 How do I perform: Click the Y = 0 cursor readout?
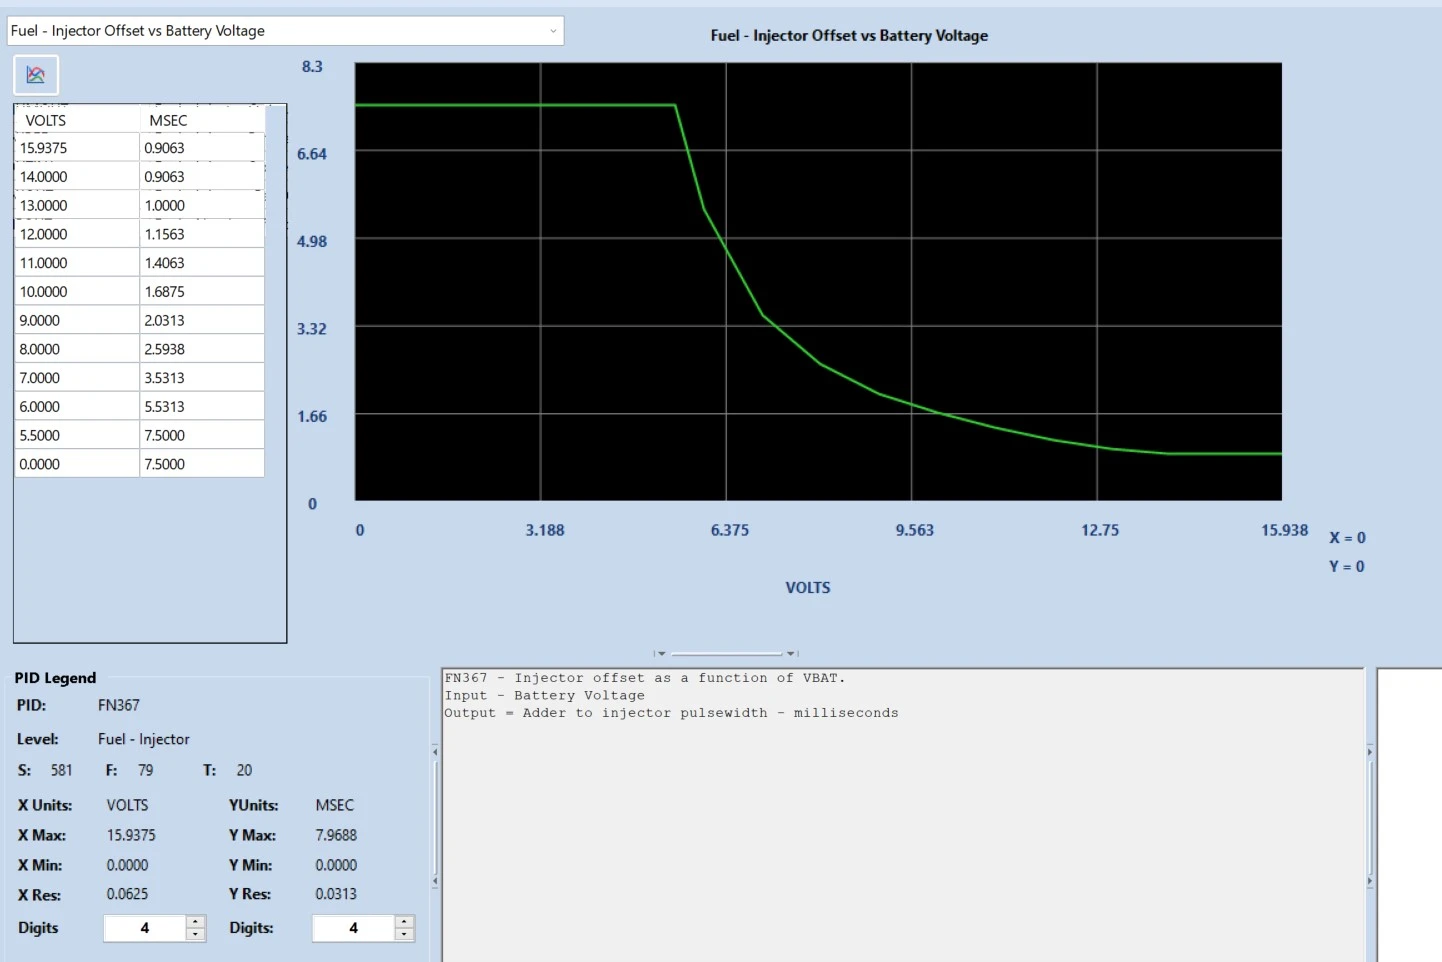point(1347,567)
